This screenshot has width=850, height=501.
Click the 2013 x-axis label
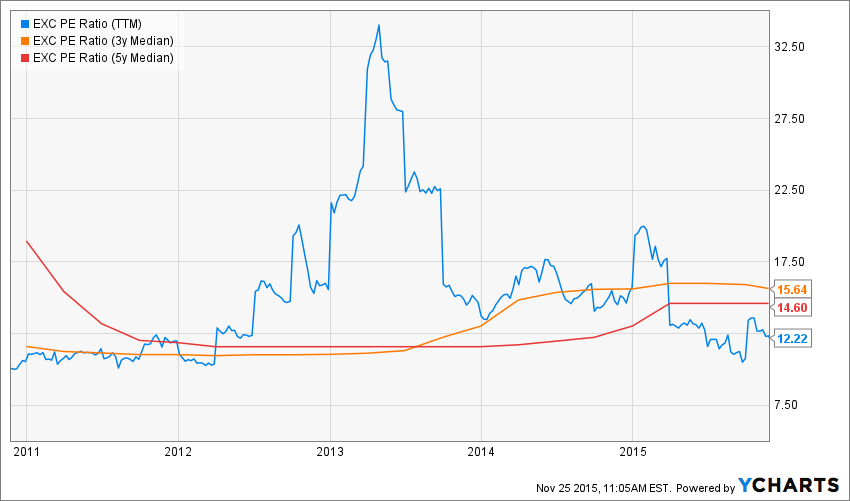(330, 451)
